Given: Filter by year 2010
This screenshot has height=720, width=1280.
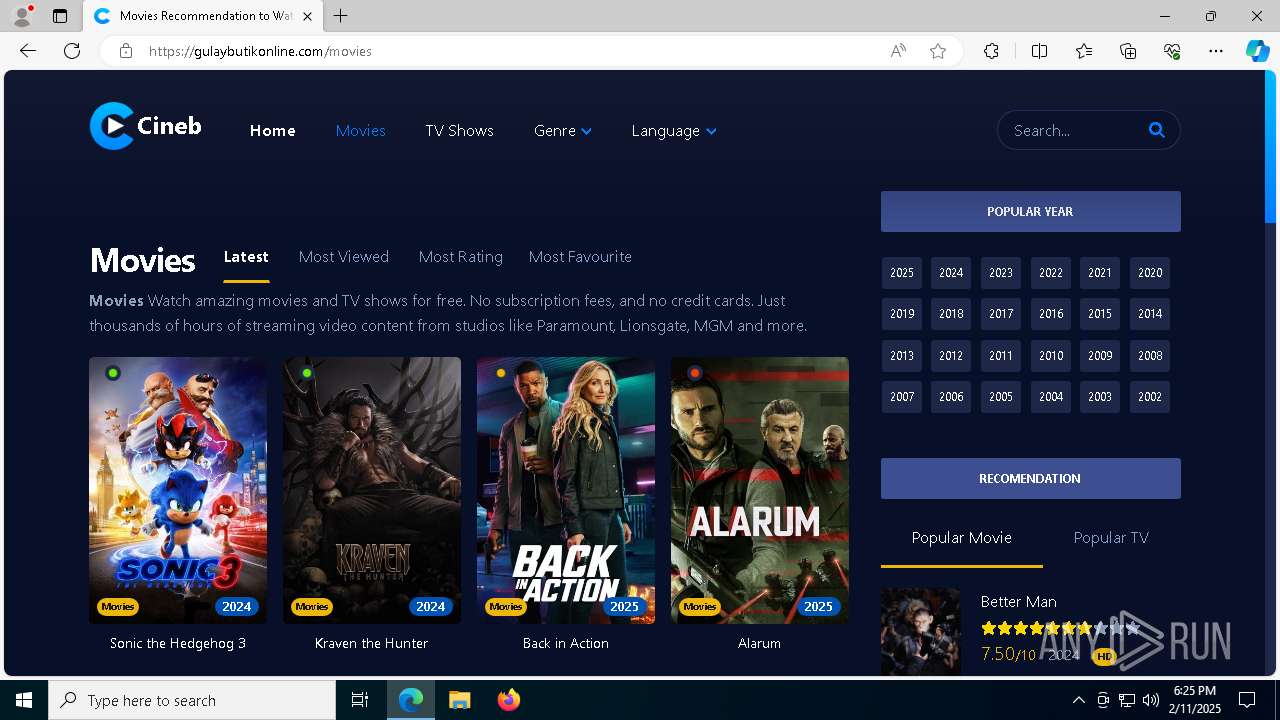Looking at the screenshot, I should tap(1051, 356).
